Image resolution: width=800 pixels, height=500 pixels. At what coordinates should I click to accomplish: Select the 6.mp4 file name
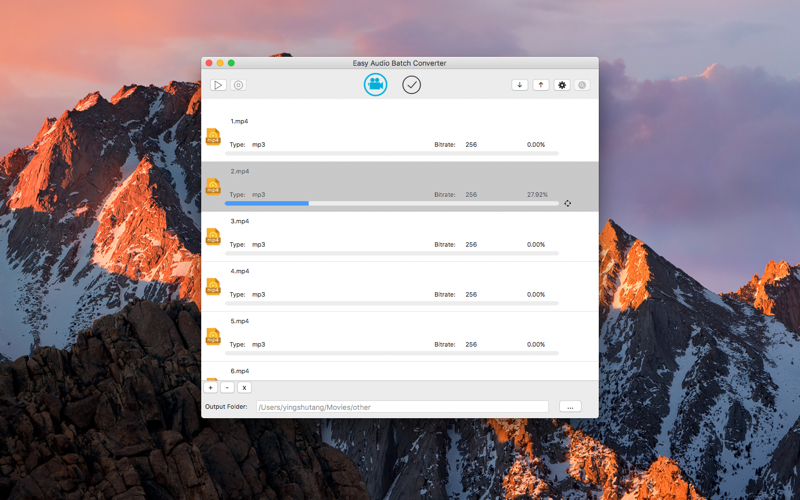click(x=240, y=371)
